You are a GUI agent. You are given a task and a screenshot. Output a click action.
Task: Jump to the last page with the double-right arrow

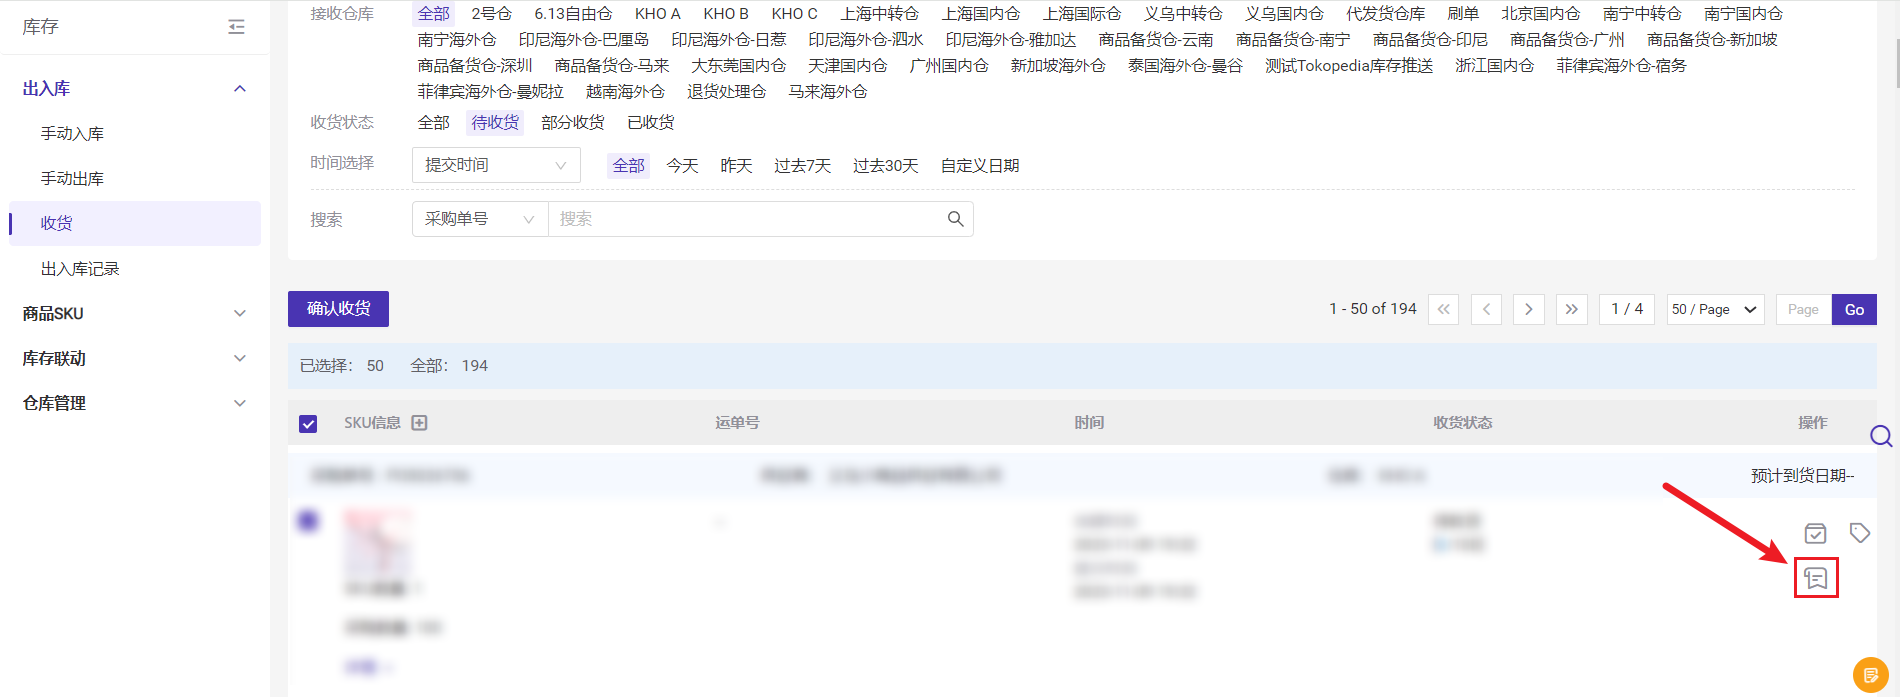[1572, 309]
